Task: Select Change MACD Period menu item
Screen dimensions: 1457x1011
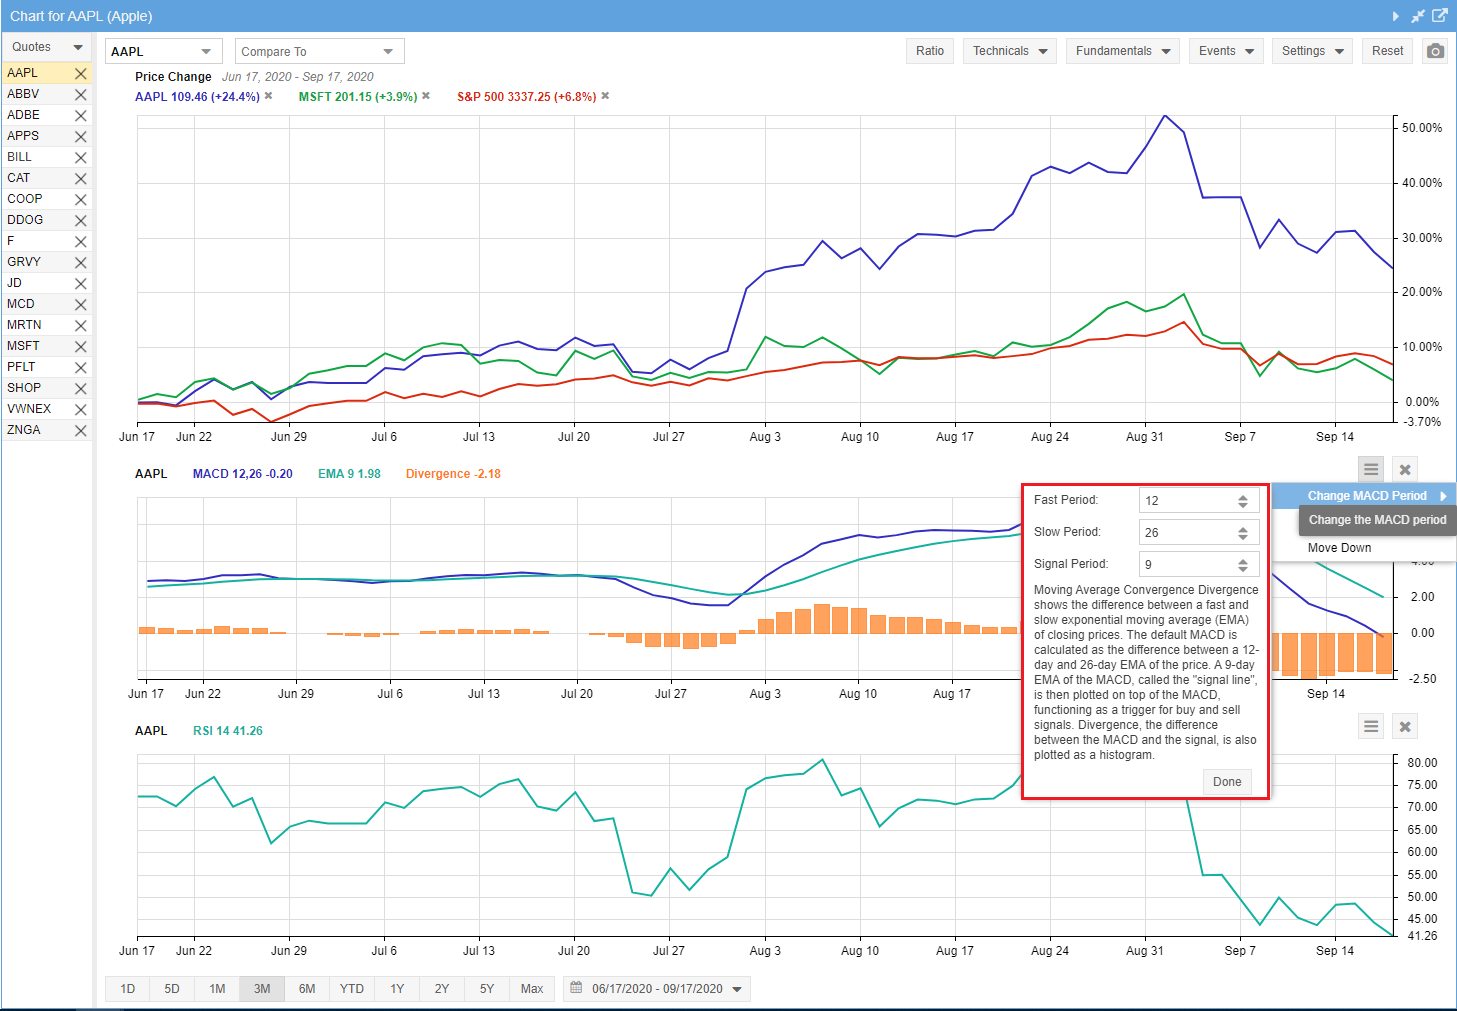Action: coord(1366,496)
